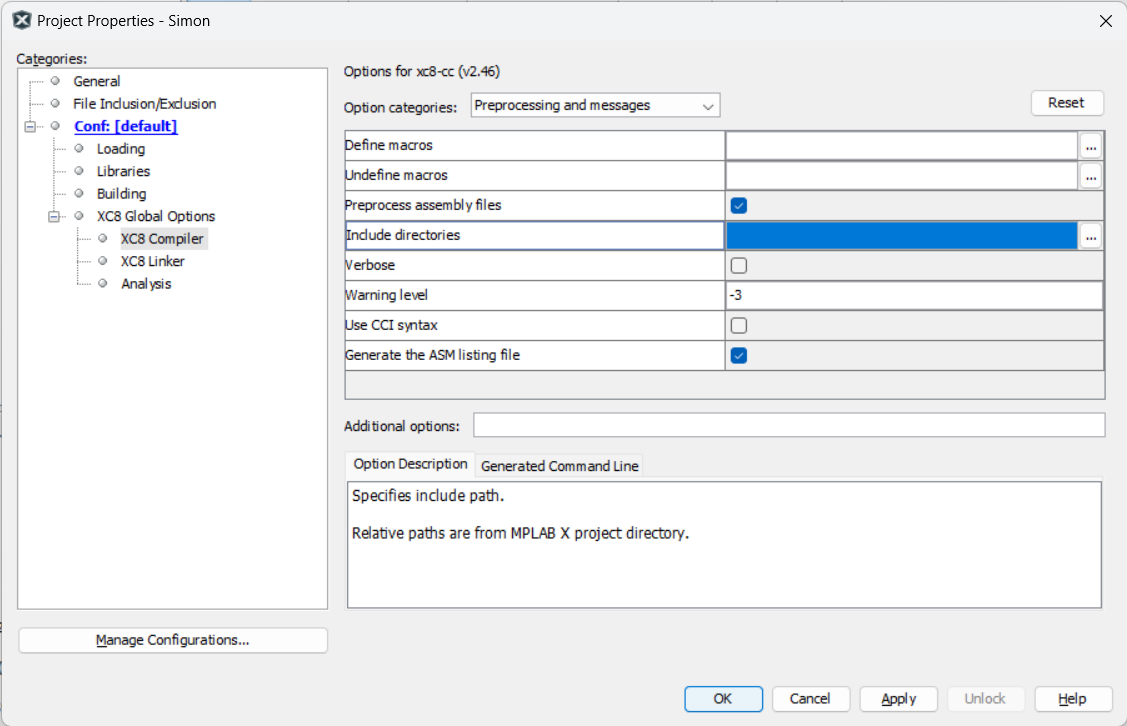Image resolution: width=1127 pixels, height=726 pixels.
Task: Select General category in tree
Action: click(96, 81)
